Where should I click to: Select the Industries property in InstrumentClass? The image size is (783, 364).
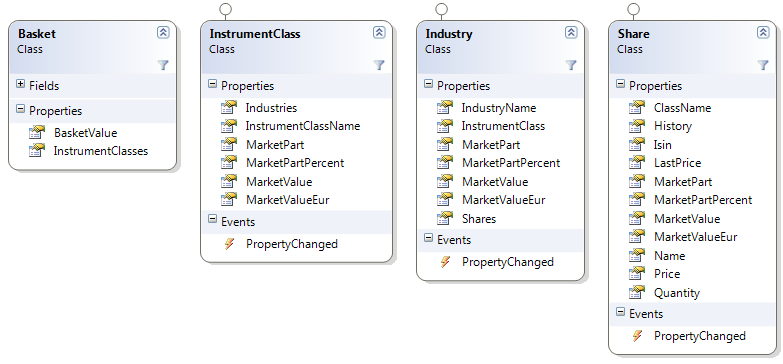click(x=271, y=108)
